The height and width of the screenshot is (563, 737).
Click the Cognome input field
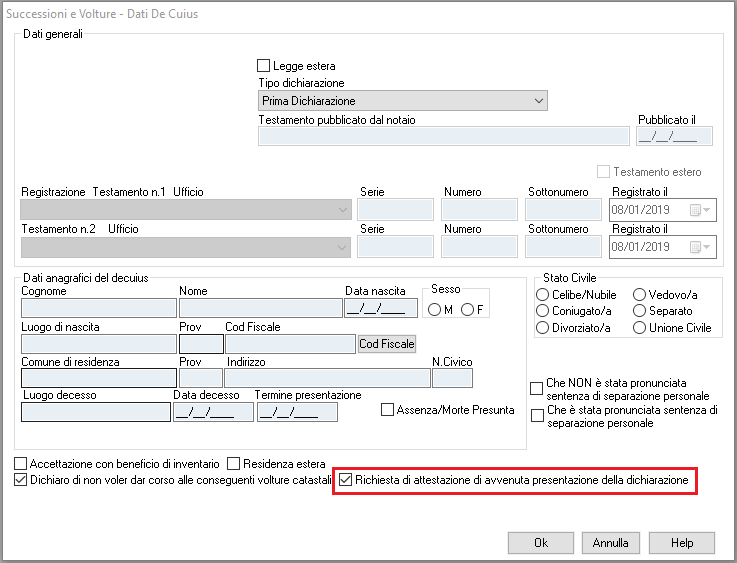98,308
